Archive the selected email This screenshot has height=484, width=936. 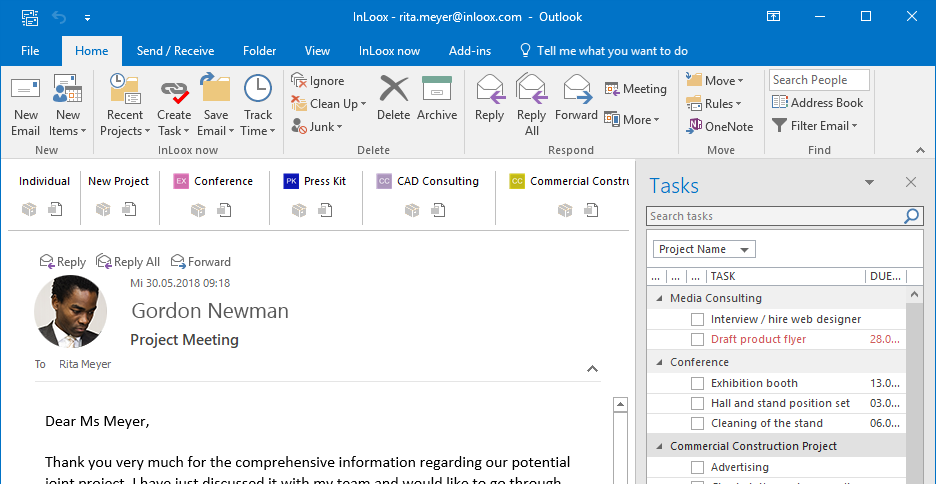point(437,99)
